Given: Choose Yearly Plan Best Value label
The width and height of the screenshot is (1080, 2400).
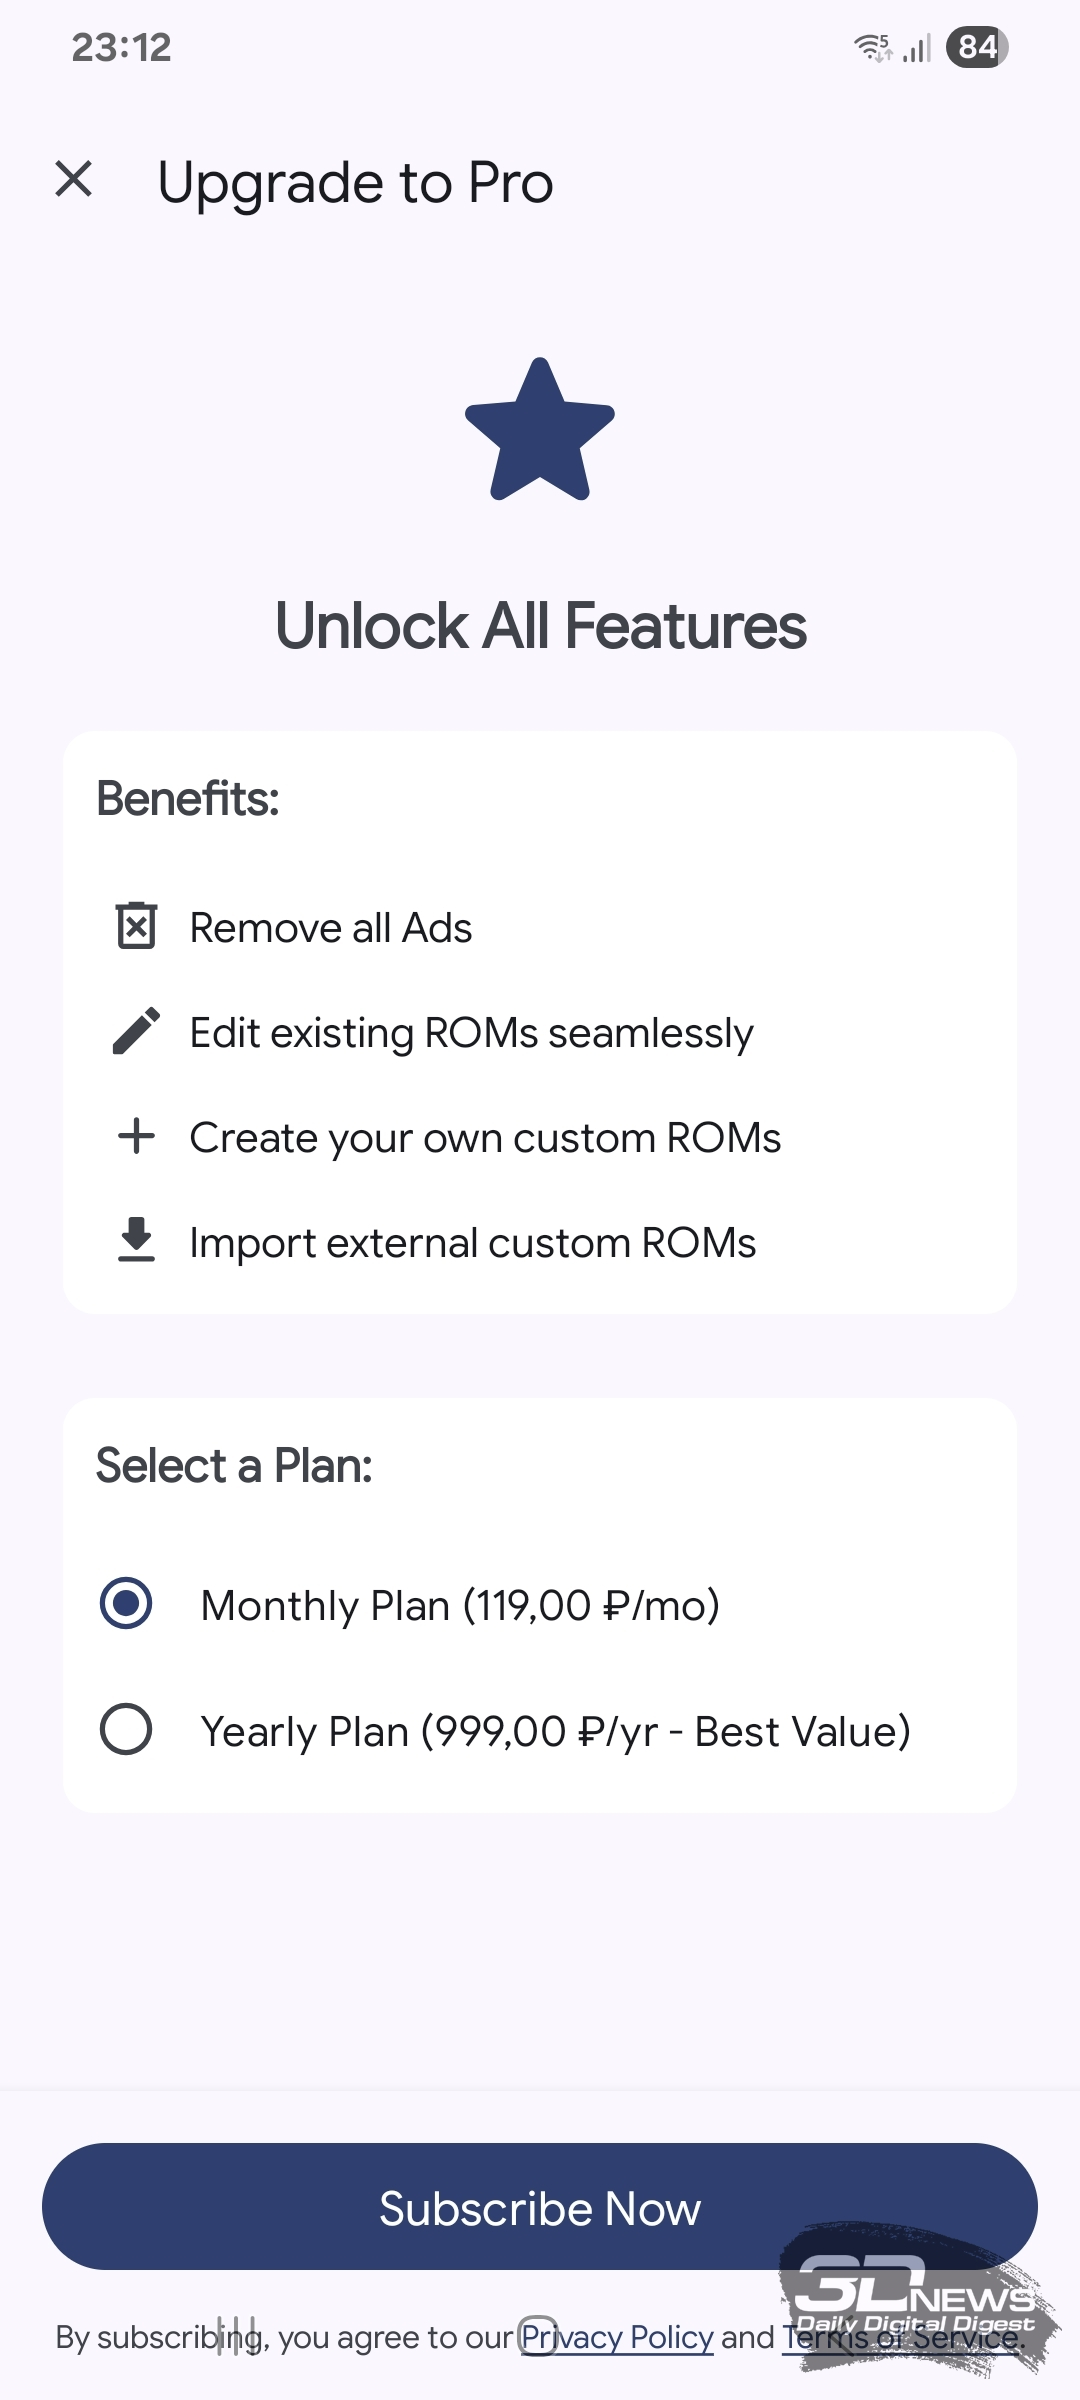Looking at the screenshot, I should (555, 1731).
